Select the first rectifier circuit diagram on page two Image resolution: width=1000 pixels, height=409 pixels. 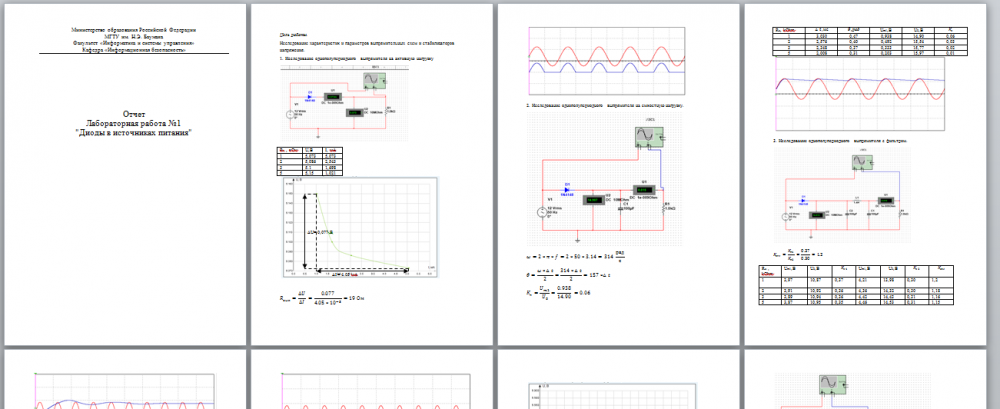[344, 103]
